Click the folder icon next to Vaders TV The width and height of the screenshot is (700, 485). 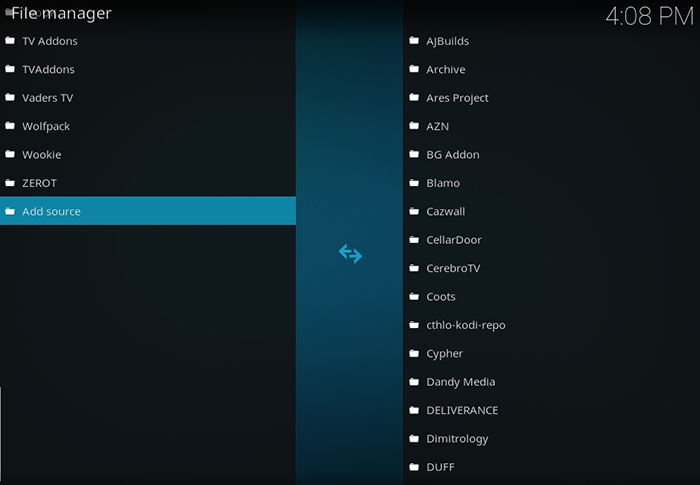tap(10, 97)
